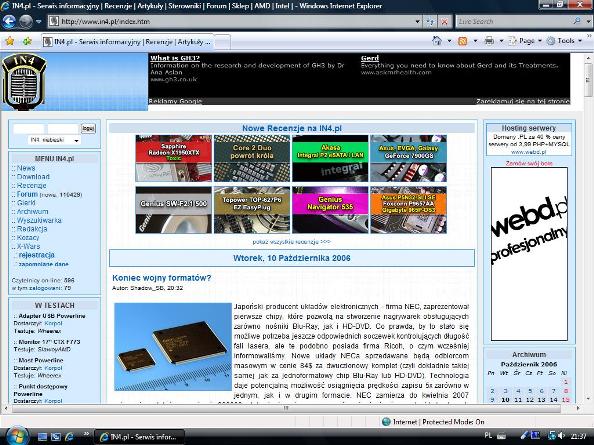Expand the Feeds dropdown arrow
Screen dimensions: 594x445
pyautogui.click(x=475, y=41)
